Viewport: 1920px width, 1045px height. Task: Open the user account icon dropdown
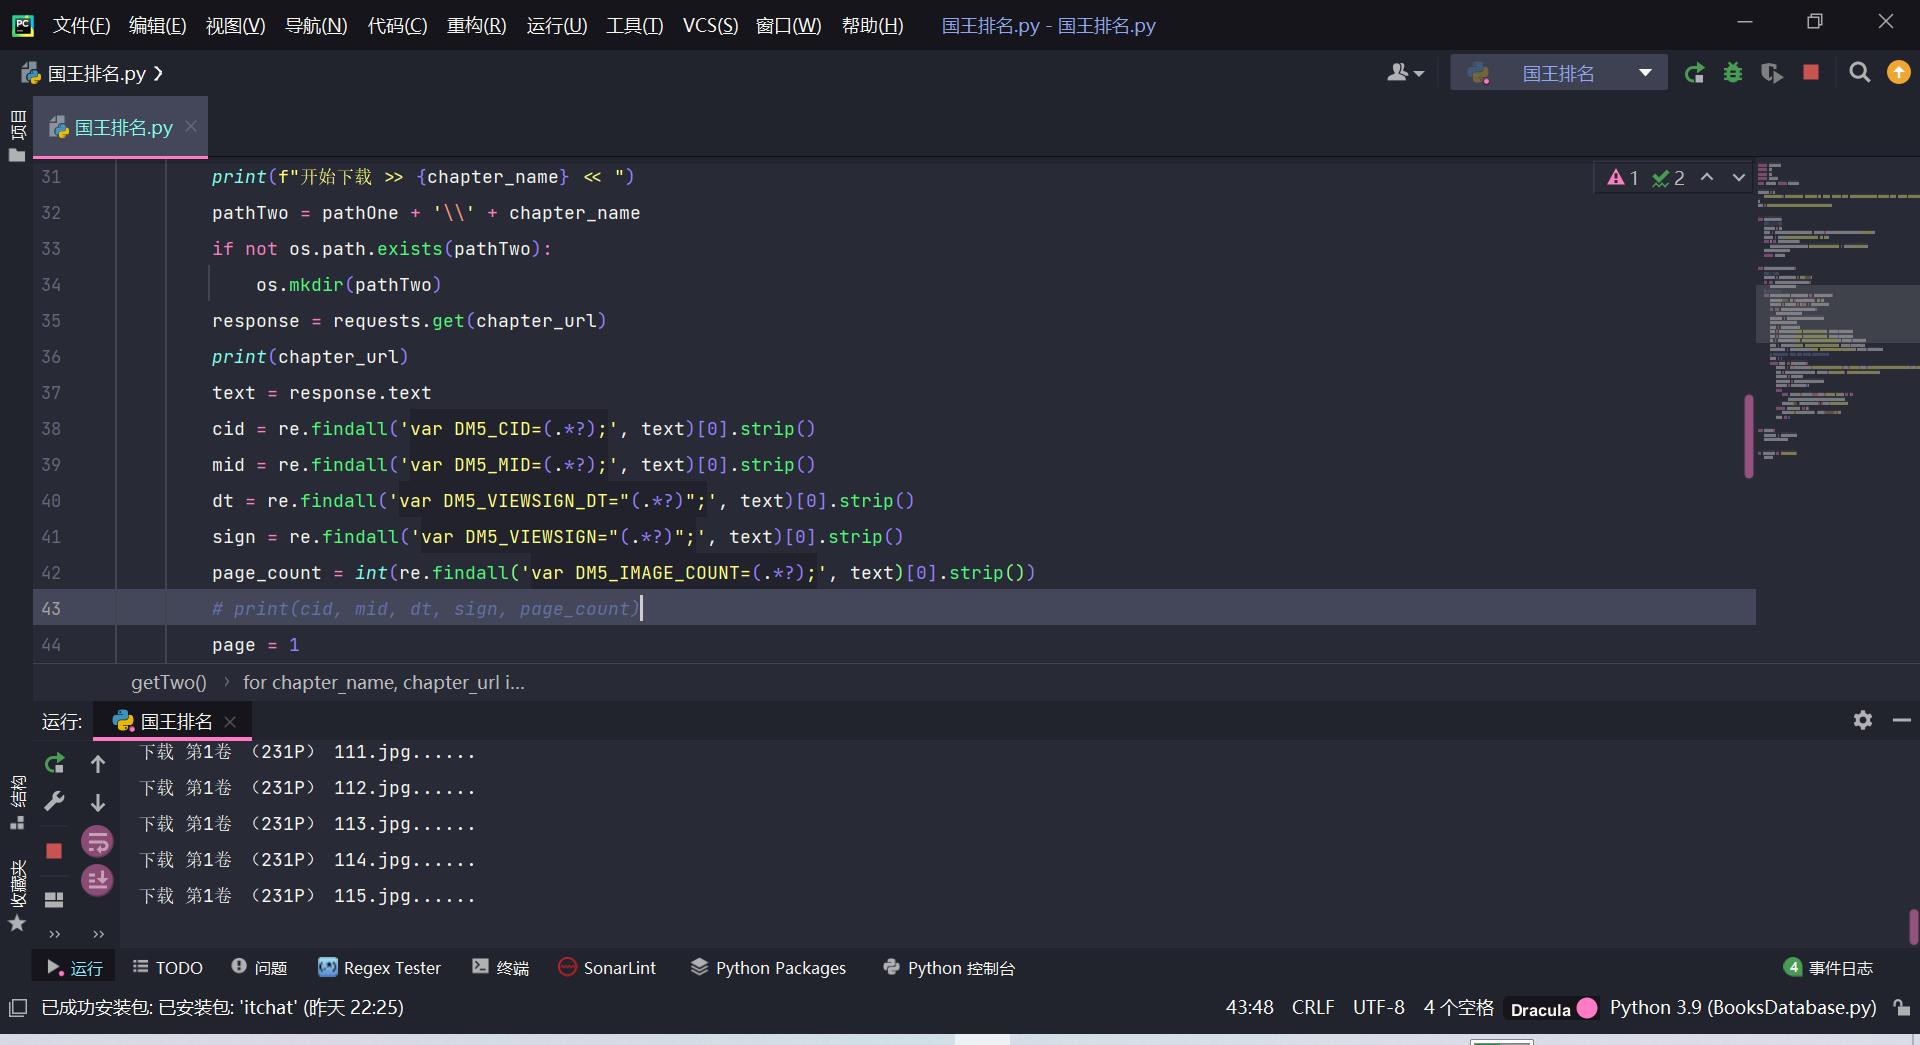pos(1405,72)
